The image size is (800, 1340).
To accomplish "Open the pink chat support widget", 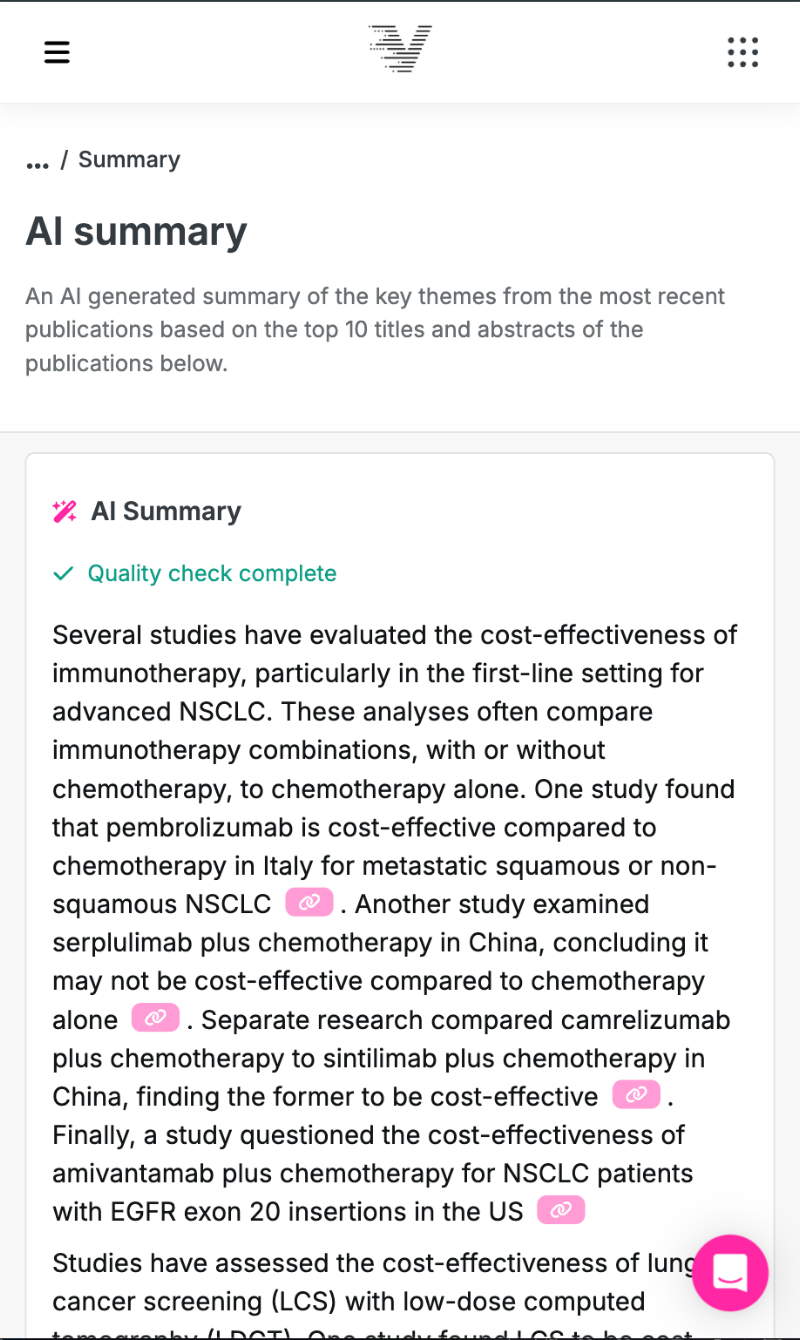I will coord(730,1273).
